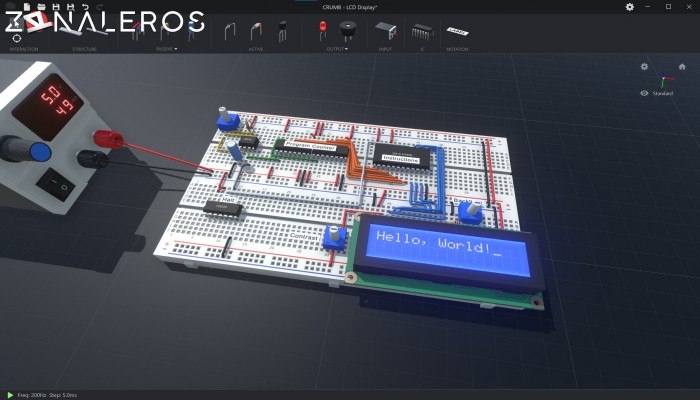
Task: Click the Save As disk icon
Action: click(71, 7)
